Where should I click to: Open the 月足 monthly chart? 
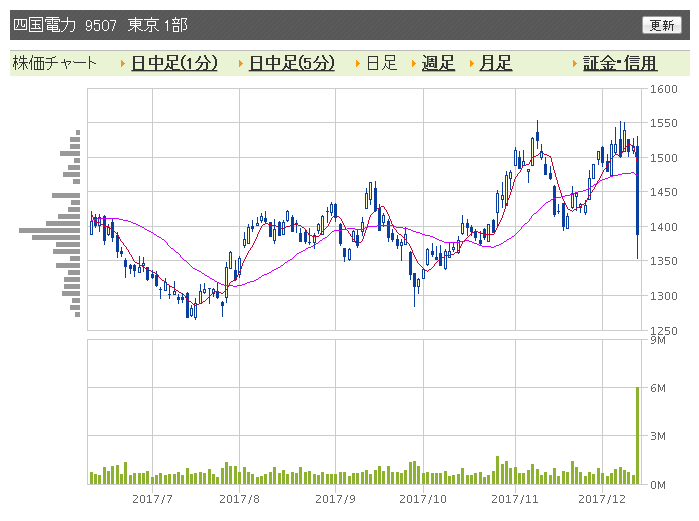(496, 63)
